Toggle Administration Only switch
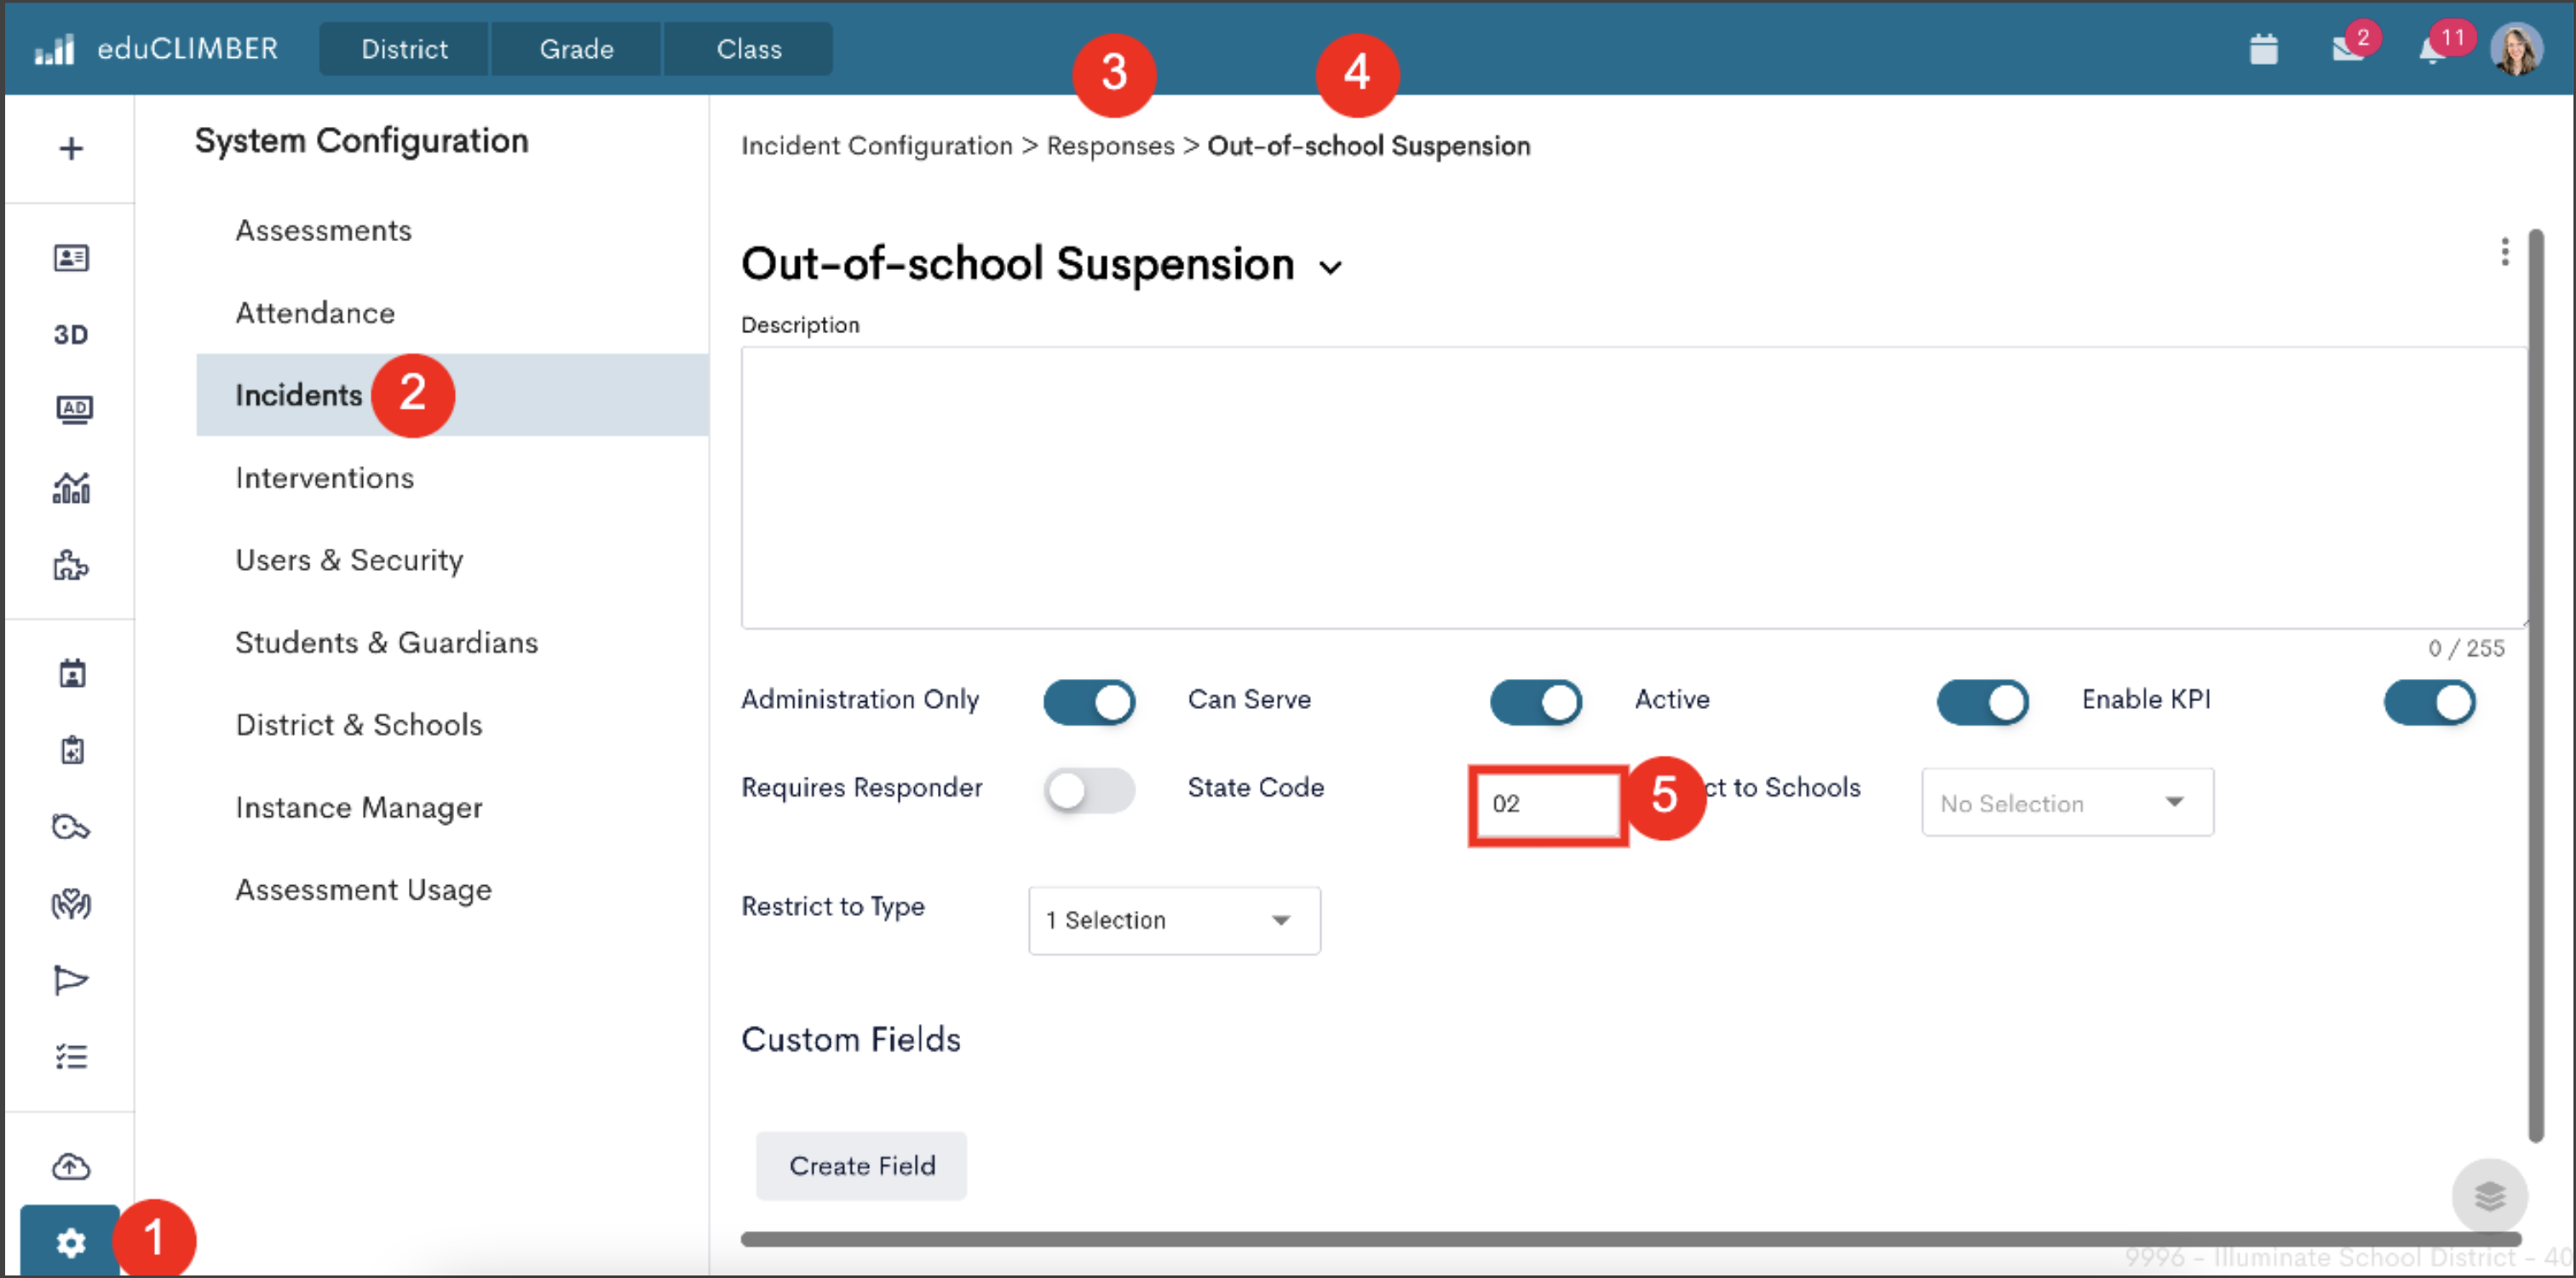The width and height of the screenshot is (2576, 1278). point(1089,703)
